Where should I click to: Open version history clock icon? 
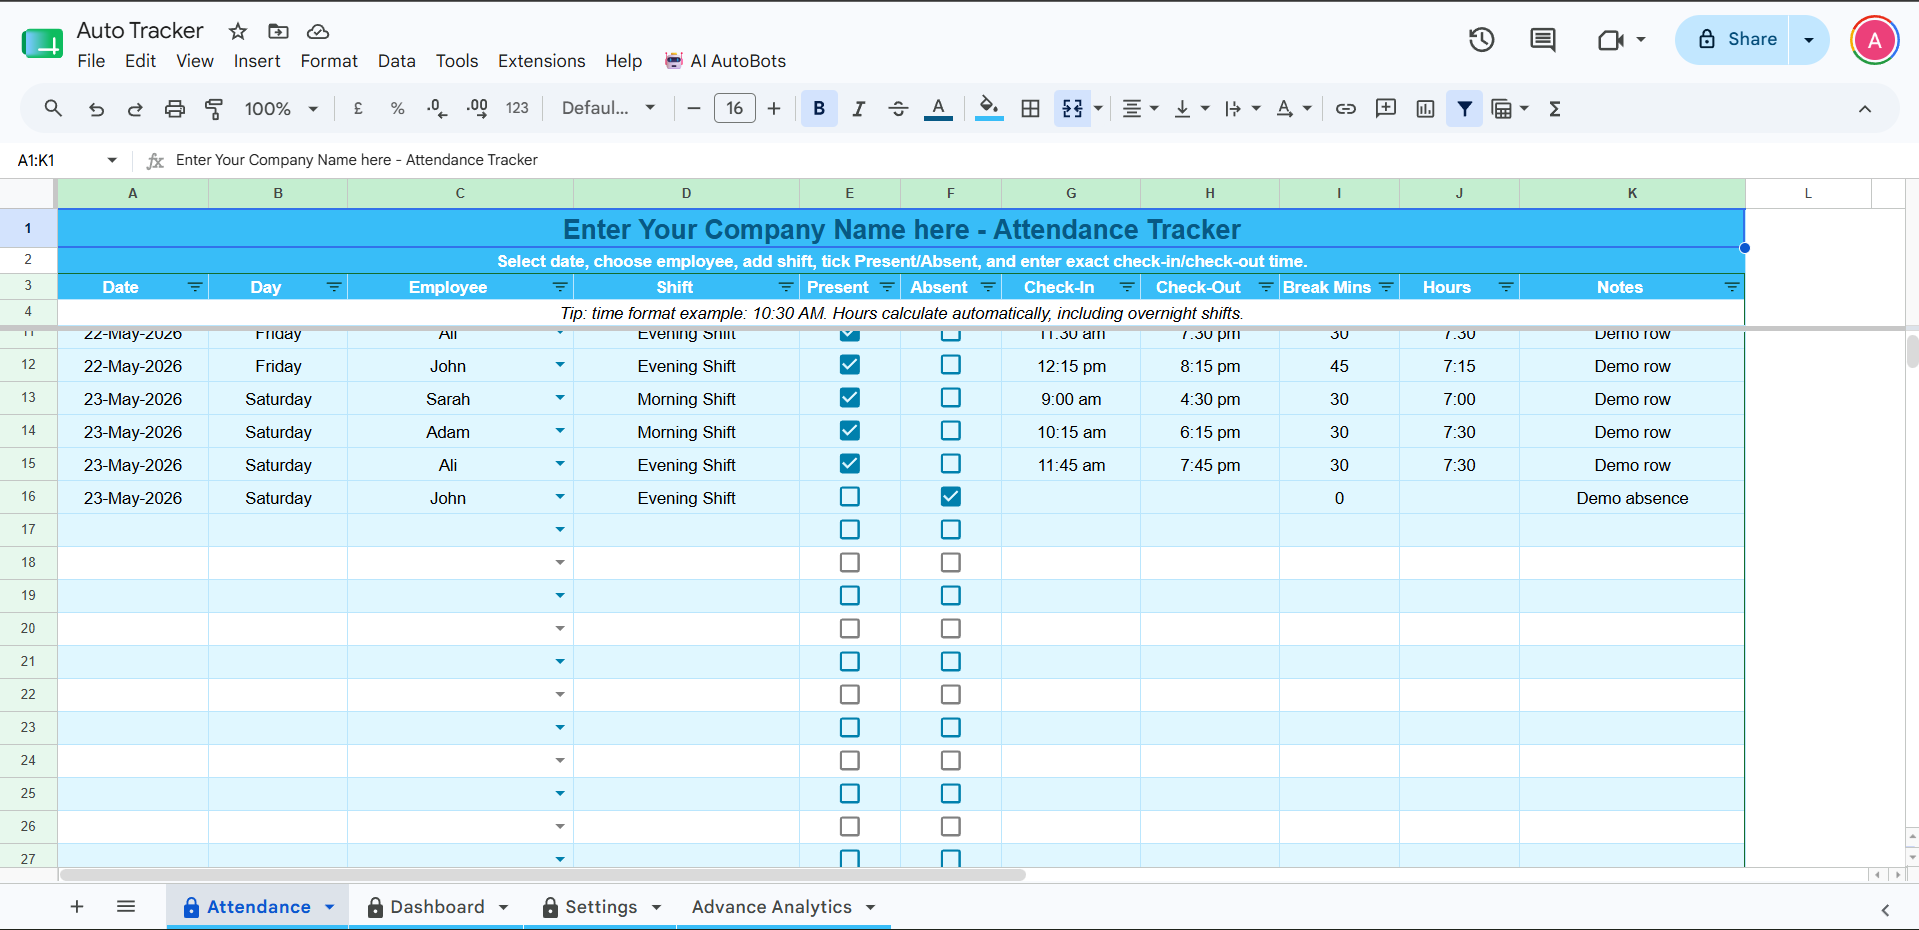tap(1481, 40)
